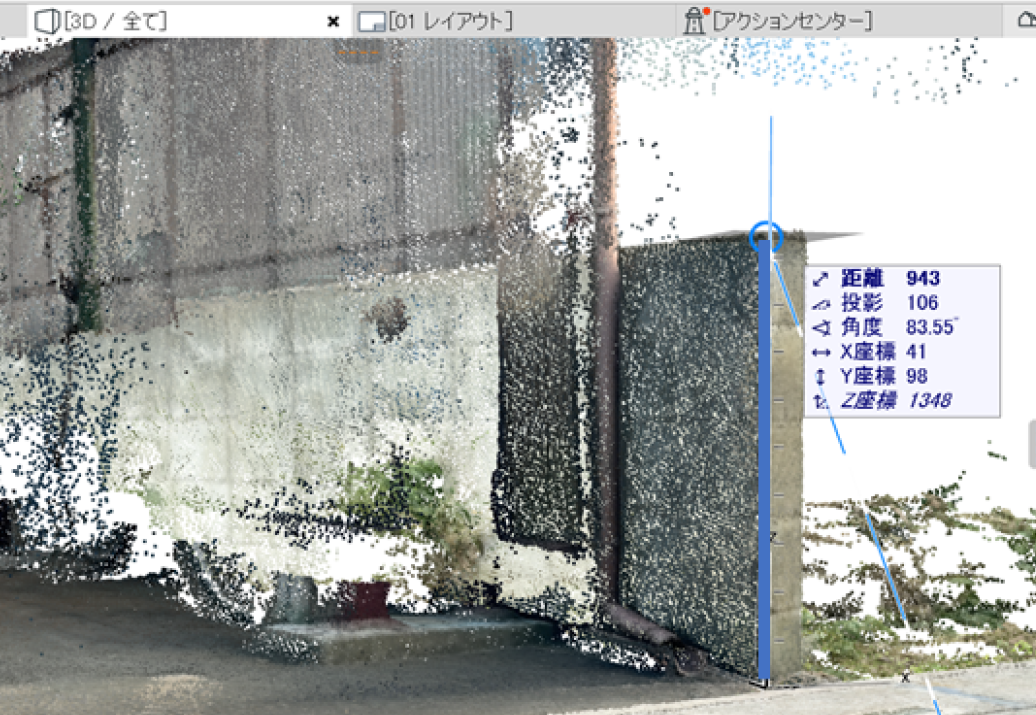Close the [3D / 全て] tab
The width and height of the screenshot is (1036, 715).
(333, 21)
